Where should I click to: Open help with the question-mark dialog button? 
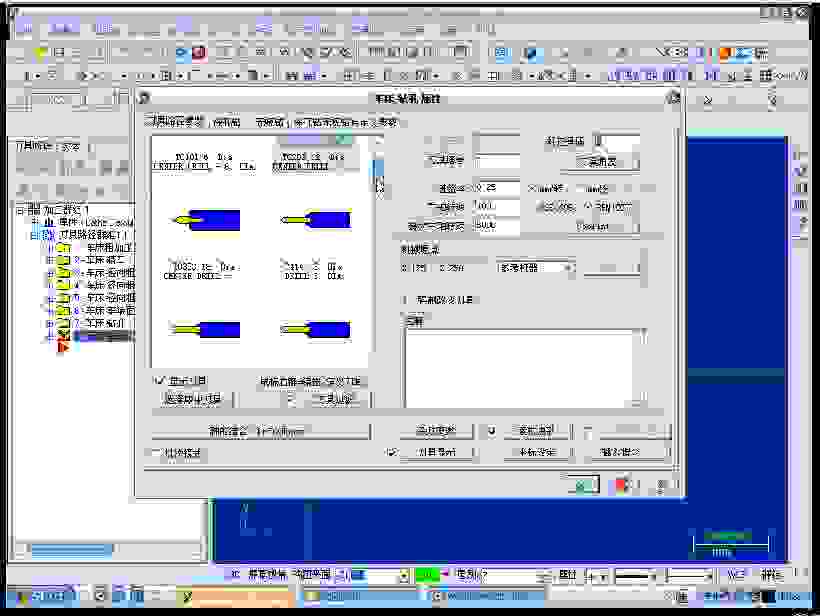(x=662, y=485)
